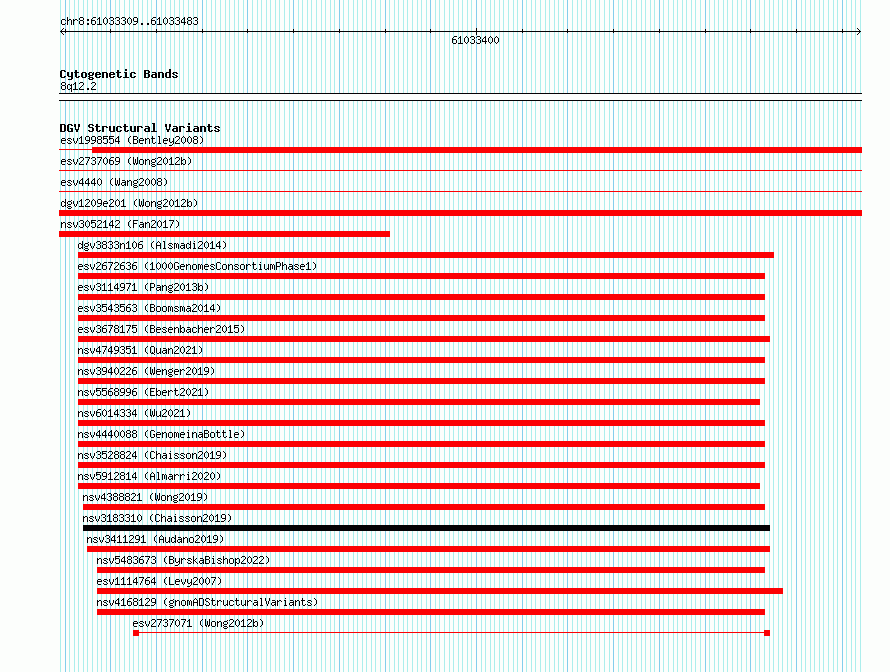This screenshot has width=890, height=672.
Task: Click the red nsv5483673 ByrskaBishop2022 bar
Action: pyautogui.click(x=431, y=570)
